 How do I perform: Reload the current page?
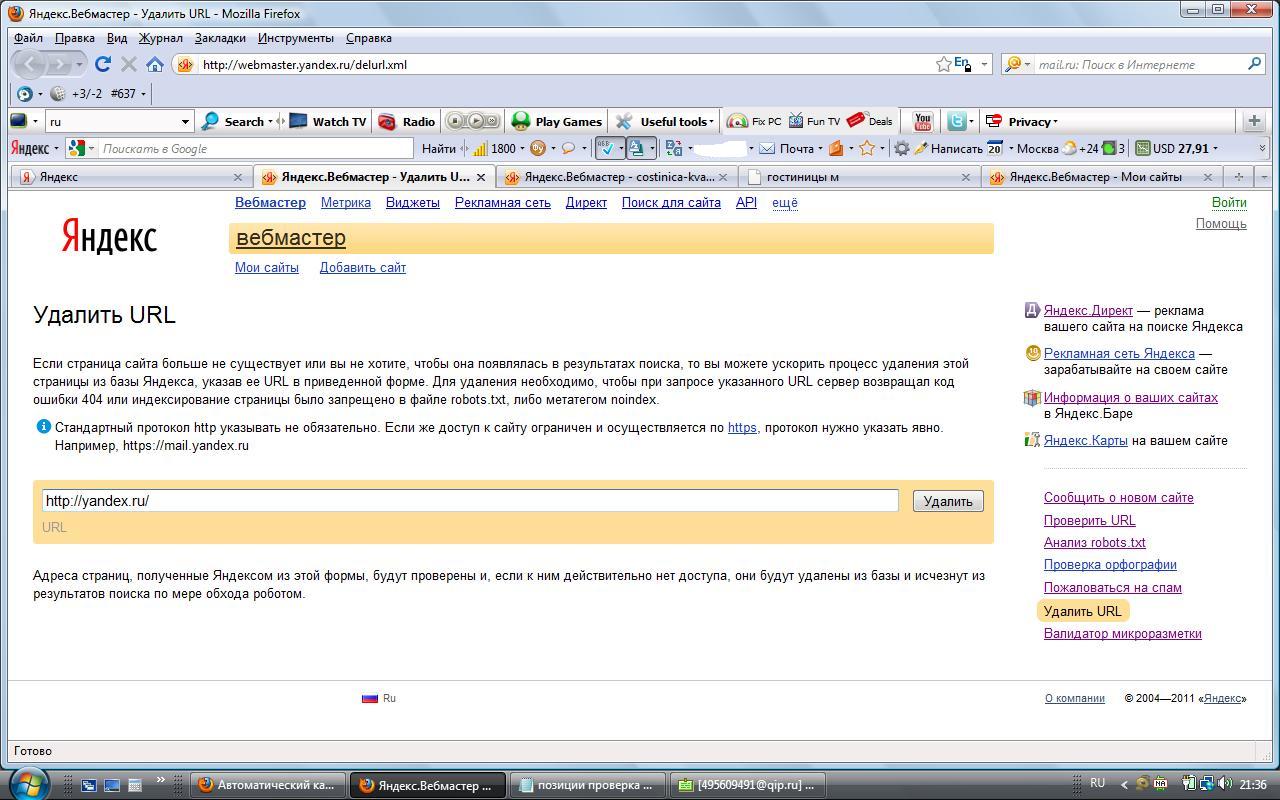(x=102, y=64)
